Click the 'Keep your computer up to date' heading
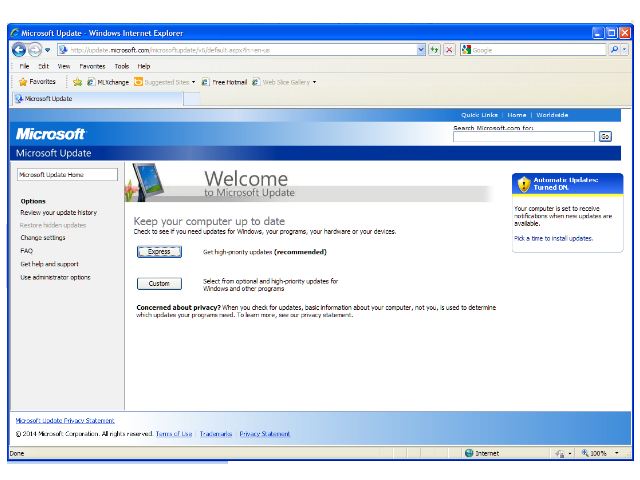 [x=209, y=221]
